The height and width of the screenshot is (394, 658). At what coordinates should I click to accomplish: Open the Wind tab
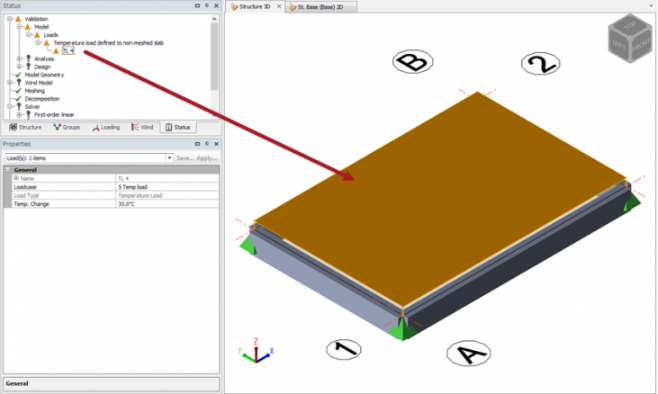coord(142,127)
